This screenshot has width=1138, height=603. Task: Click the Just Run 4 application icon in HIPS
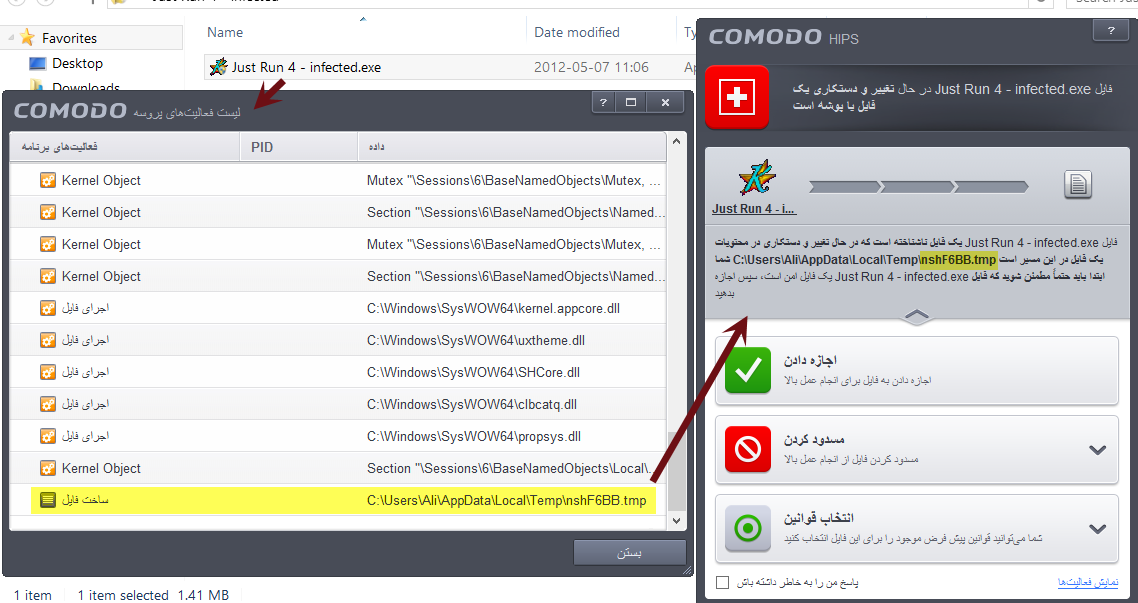coord(756,179)
